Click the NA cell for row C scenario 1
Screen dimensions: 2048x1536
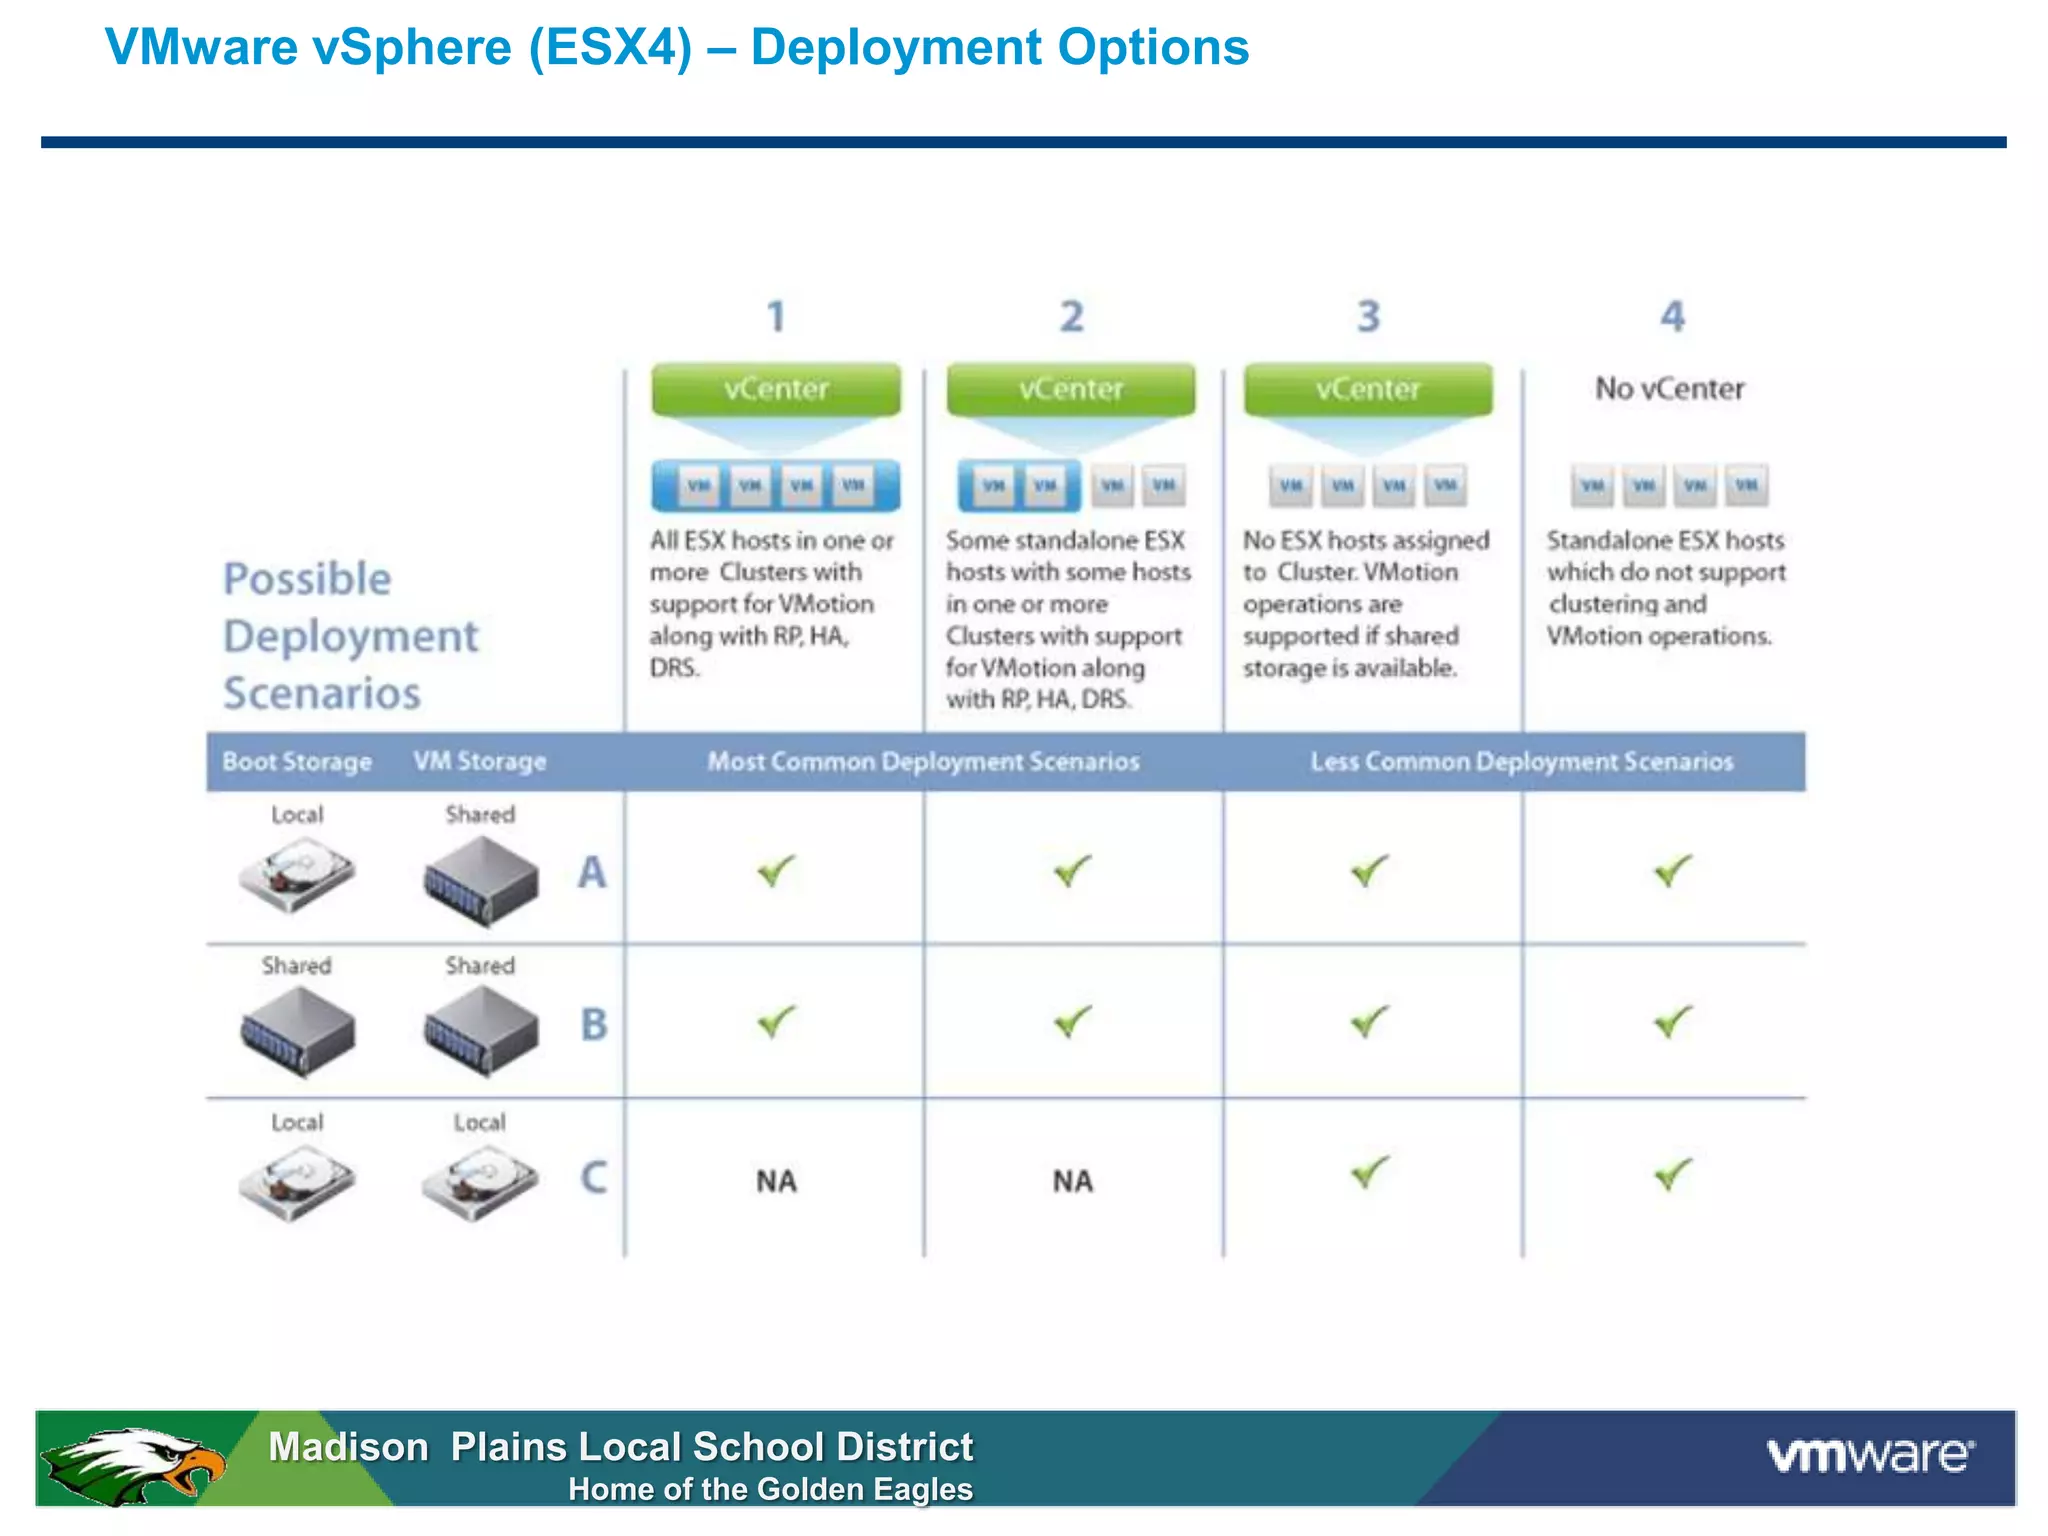coord(776,1181)
